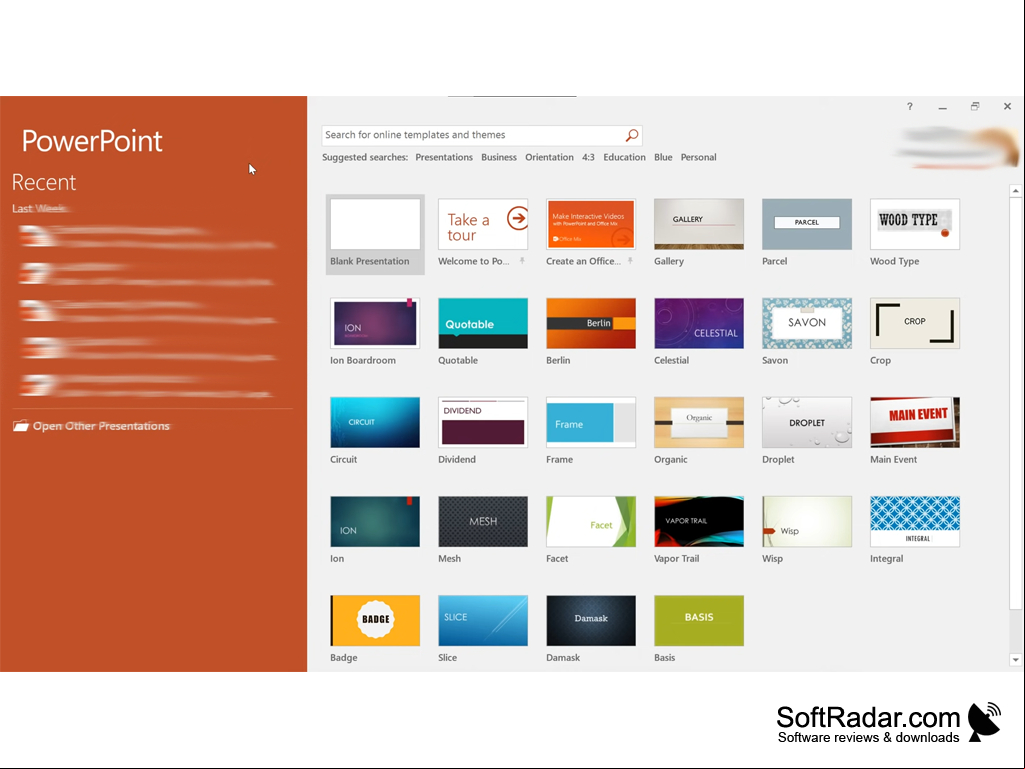1025x769 pixels.
Task: Select Personal suggested search
Action: pos(698,157)
